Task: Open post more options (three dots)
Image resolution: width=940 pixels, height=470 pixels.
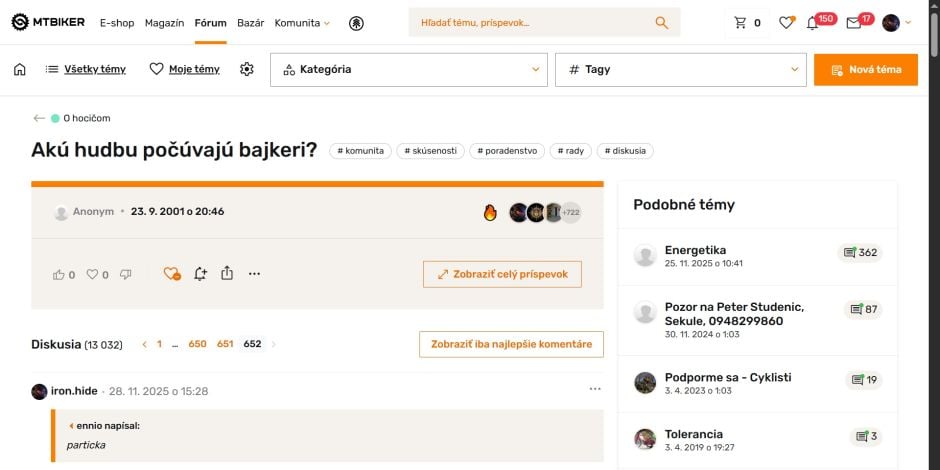Action: pyautogui.click(x=254, y=273)
